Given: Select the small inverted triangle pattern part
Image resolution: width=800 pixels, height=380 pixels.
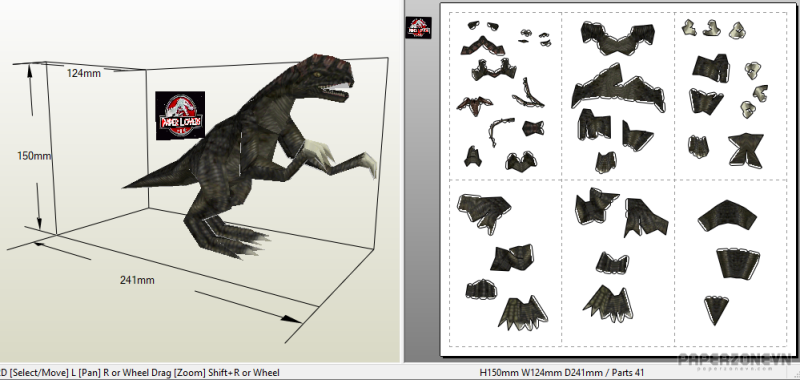Looking at the screenshot, I should [716, 310].
